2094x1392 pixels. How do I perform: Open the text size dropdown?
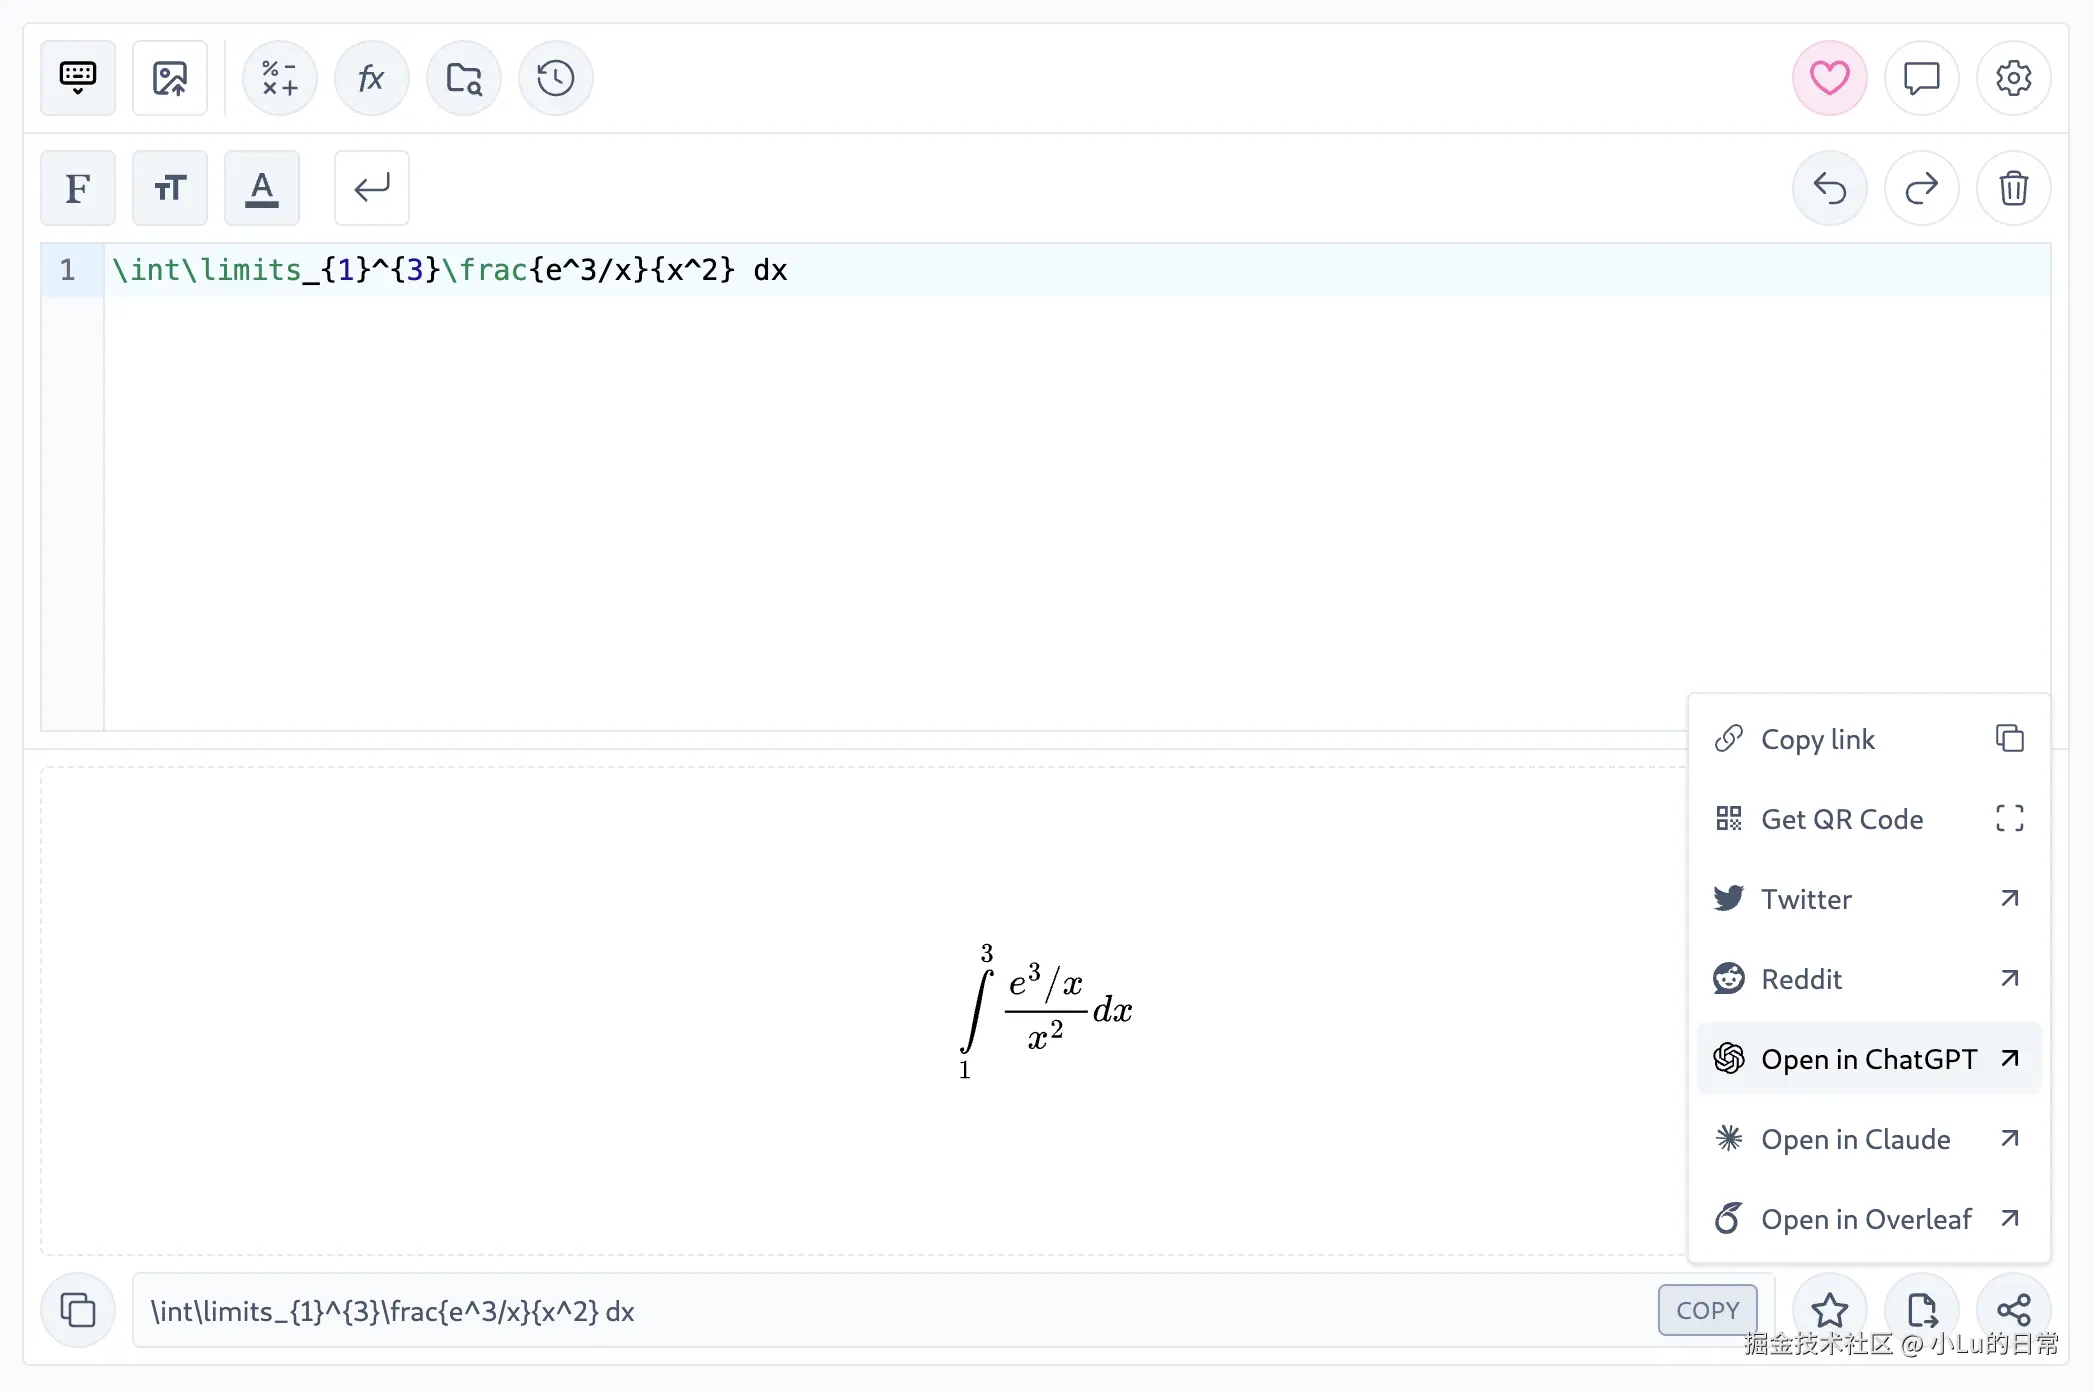[x=170, y=188]
